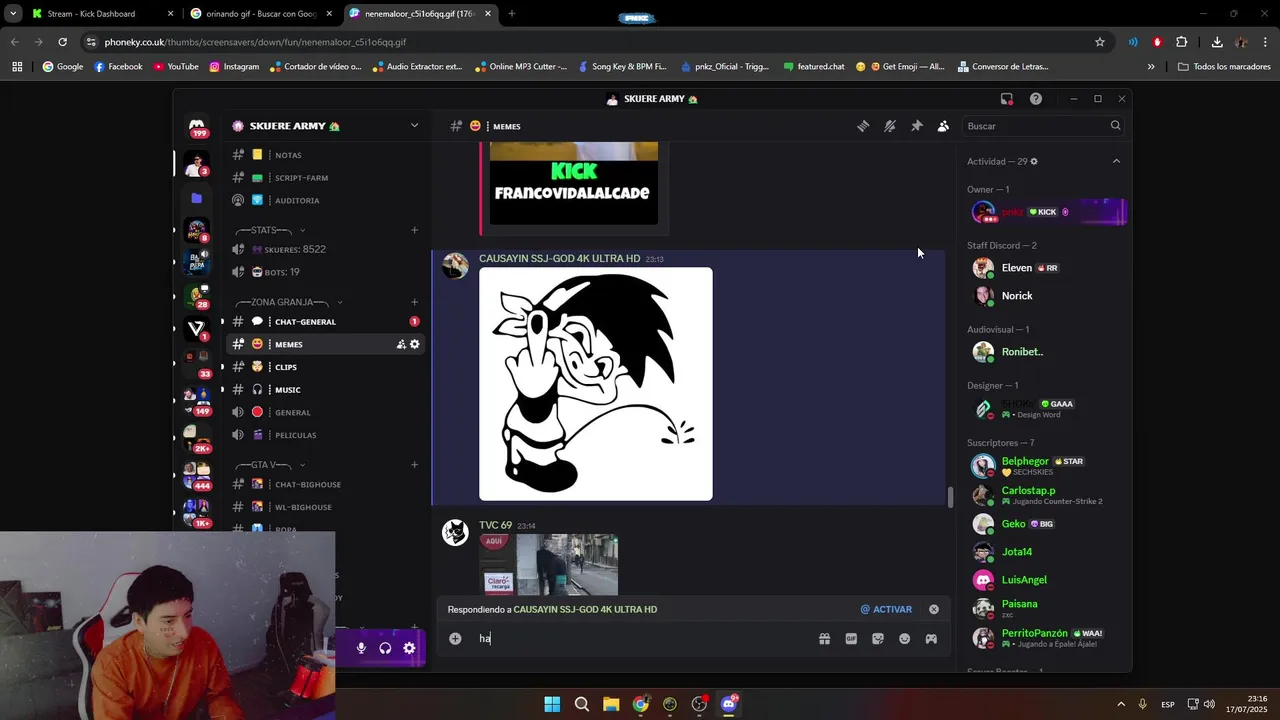The image size is (1280, 720).
Task: Click Discord chat scrollbar thumb
Action: click(x=950, y=497)
